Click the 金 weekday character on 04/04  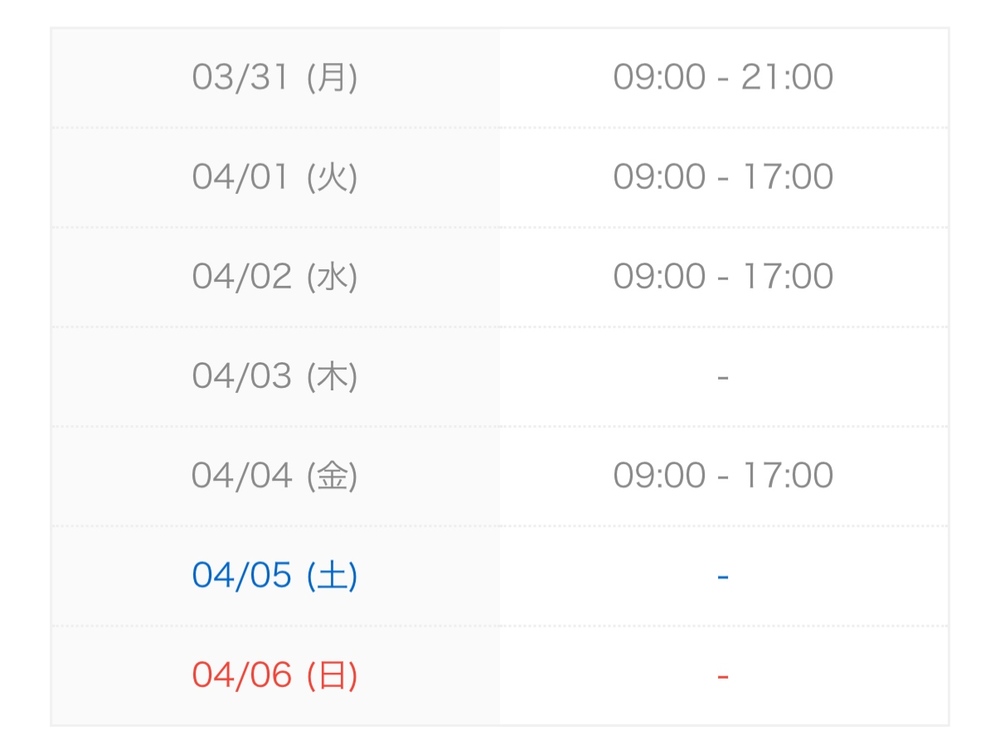pyautogui.click(x=332, y=475)
